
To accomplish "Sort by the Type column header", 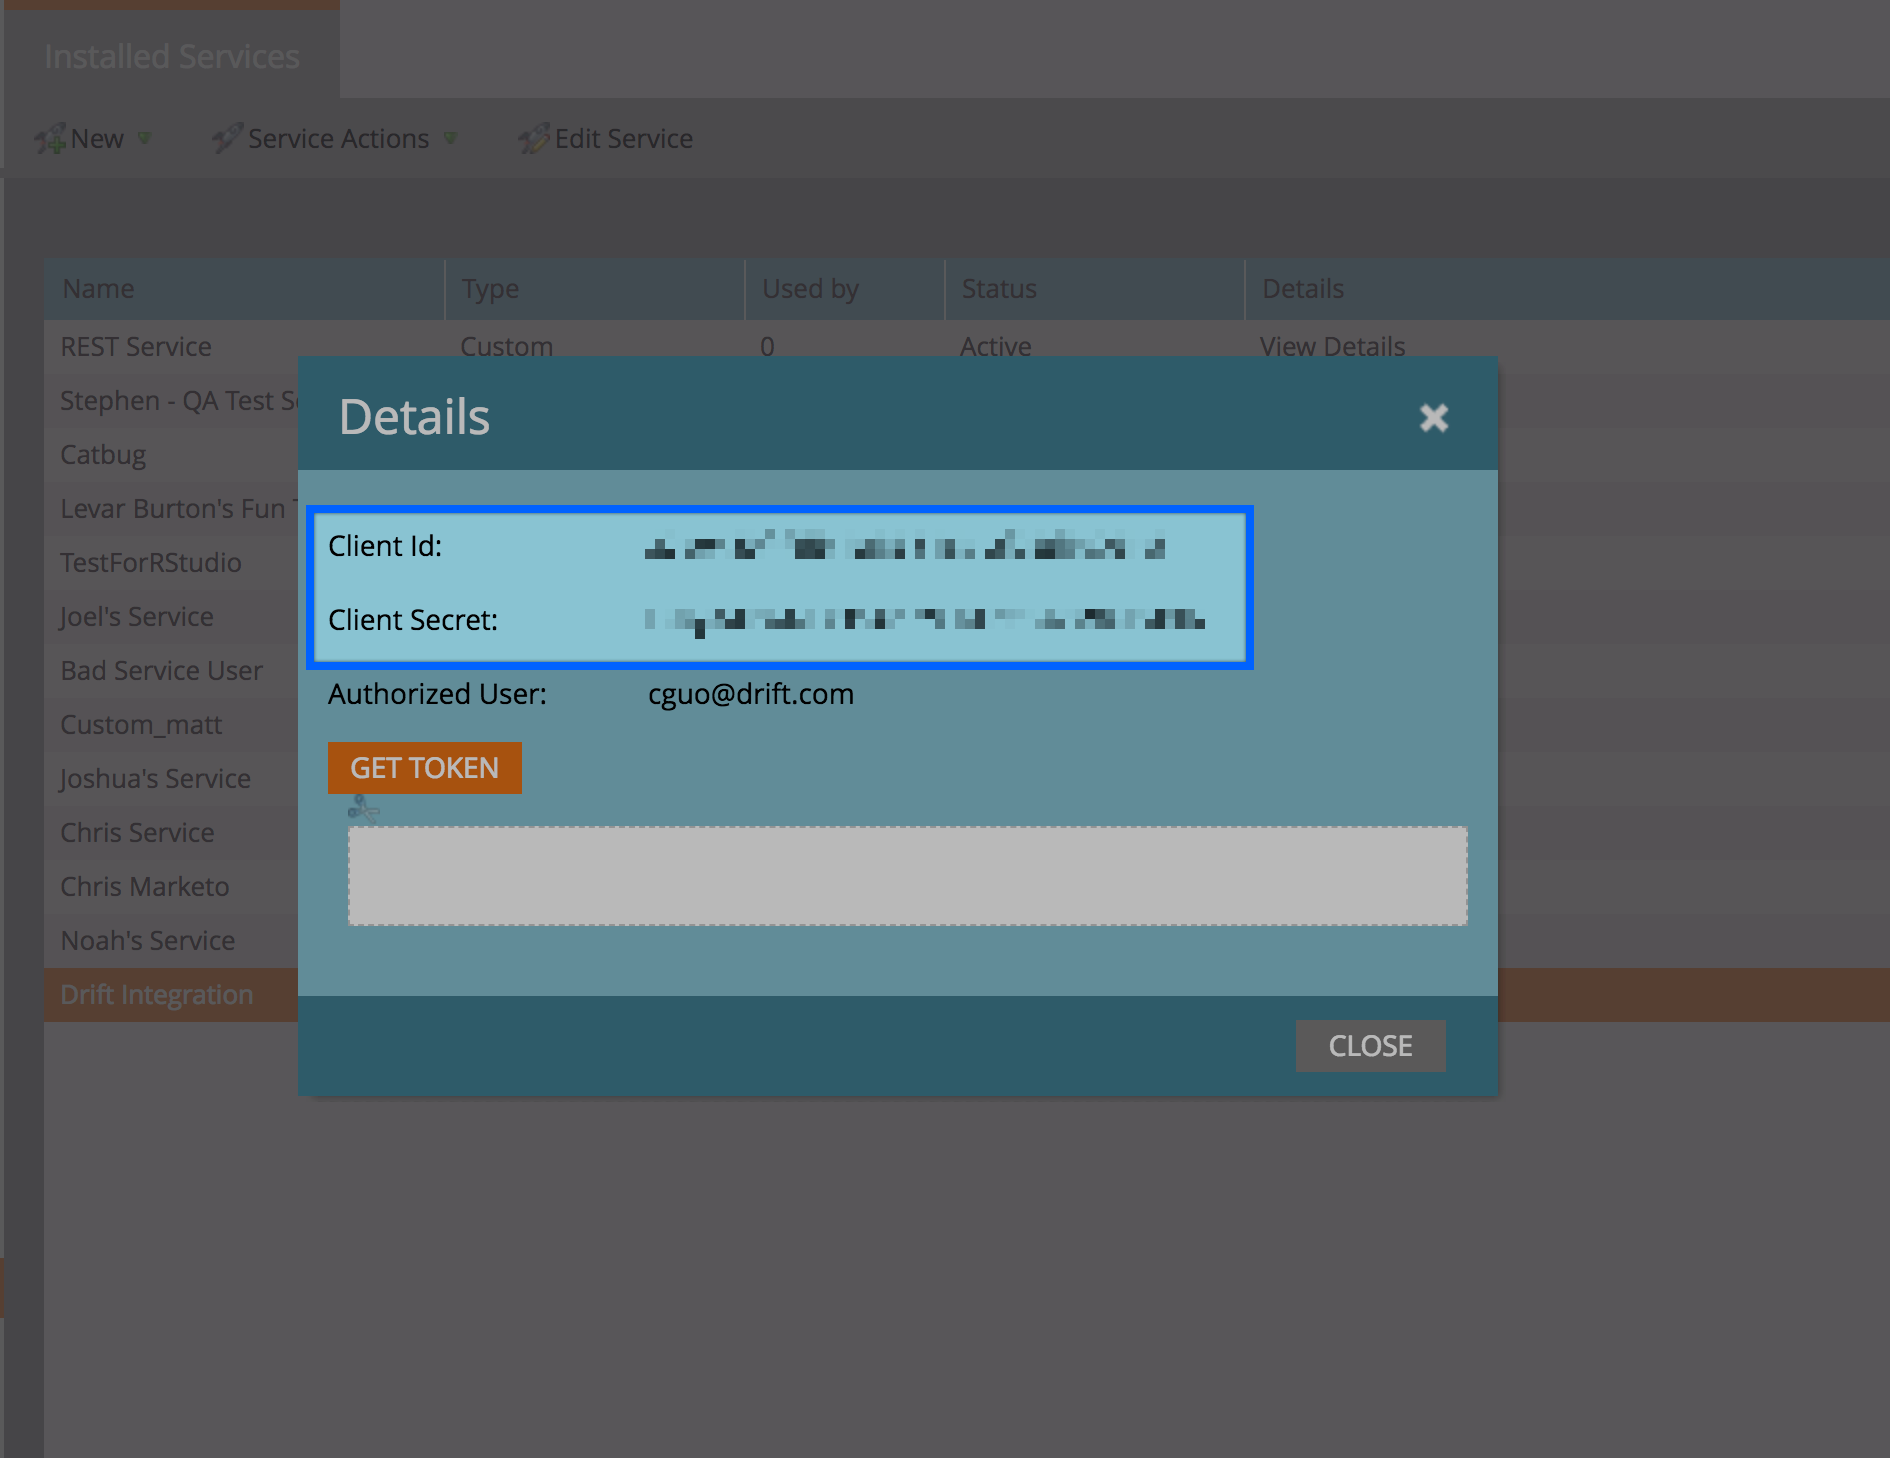I will tap(595, 289).
